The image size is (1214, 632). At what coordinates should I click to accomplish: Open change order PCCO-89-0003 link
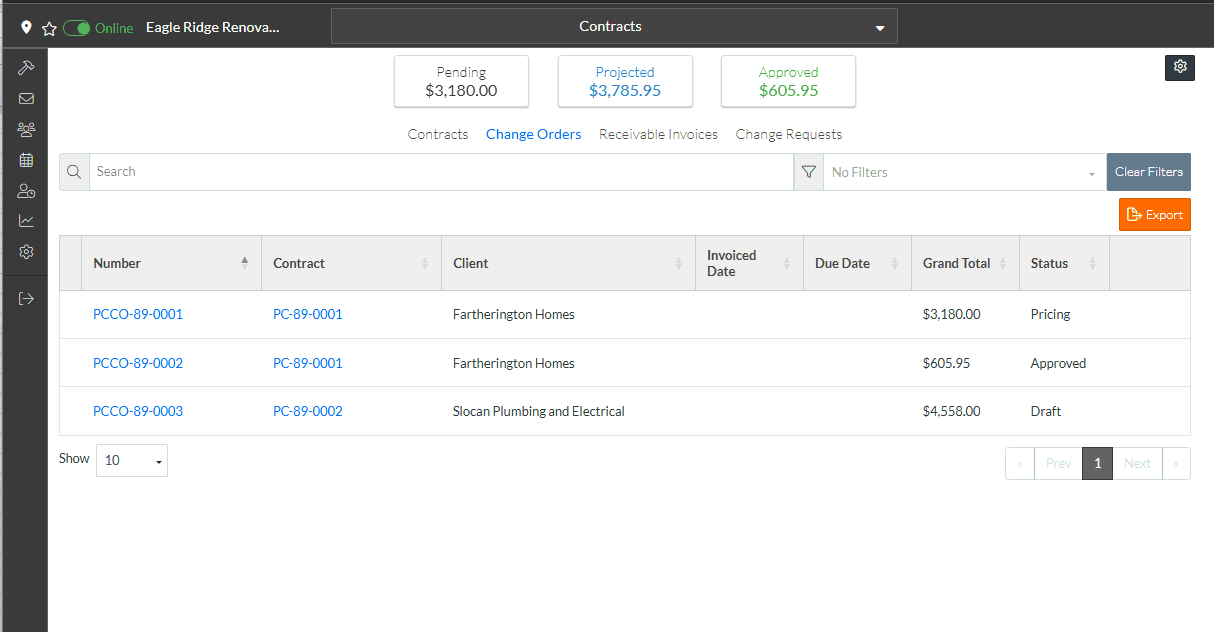click(138, 411)
